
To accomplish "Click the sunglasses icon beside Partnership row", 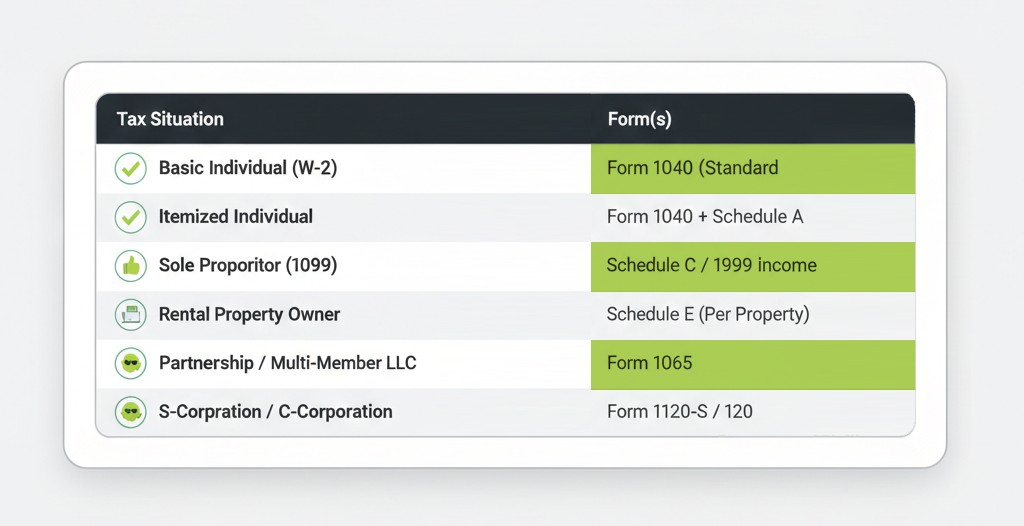I will click(130, 363).
